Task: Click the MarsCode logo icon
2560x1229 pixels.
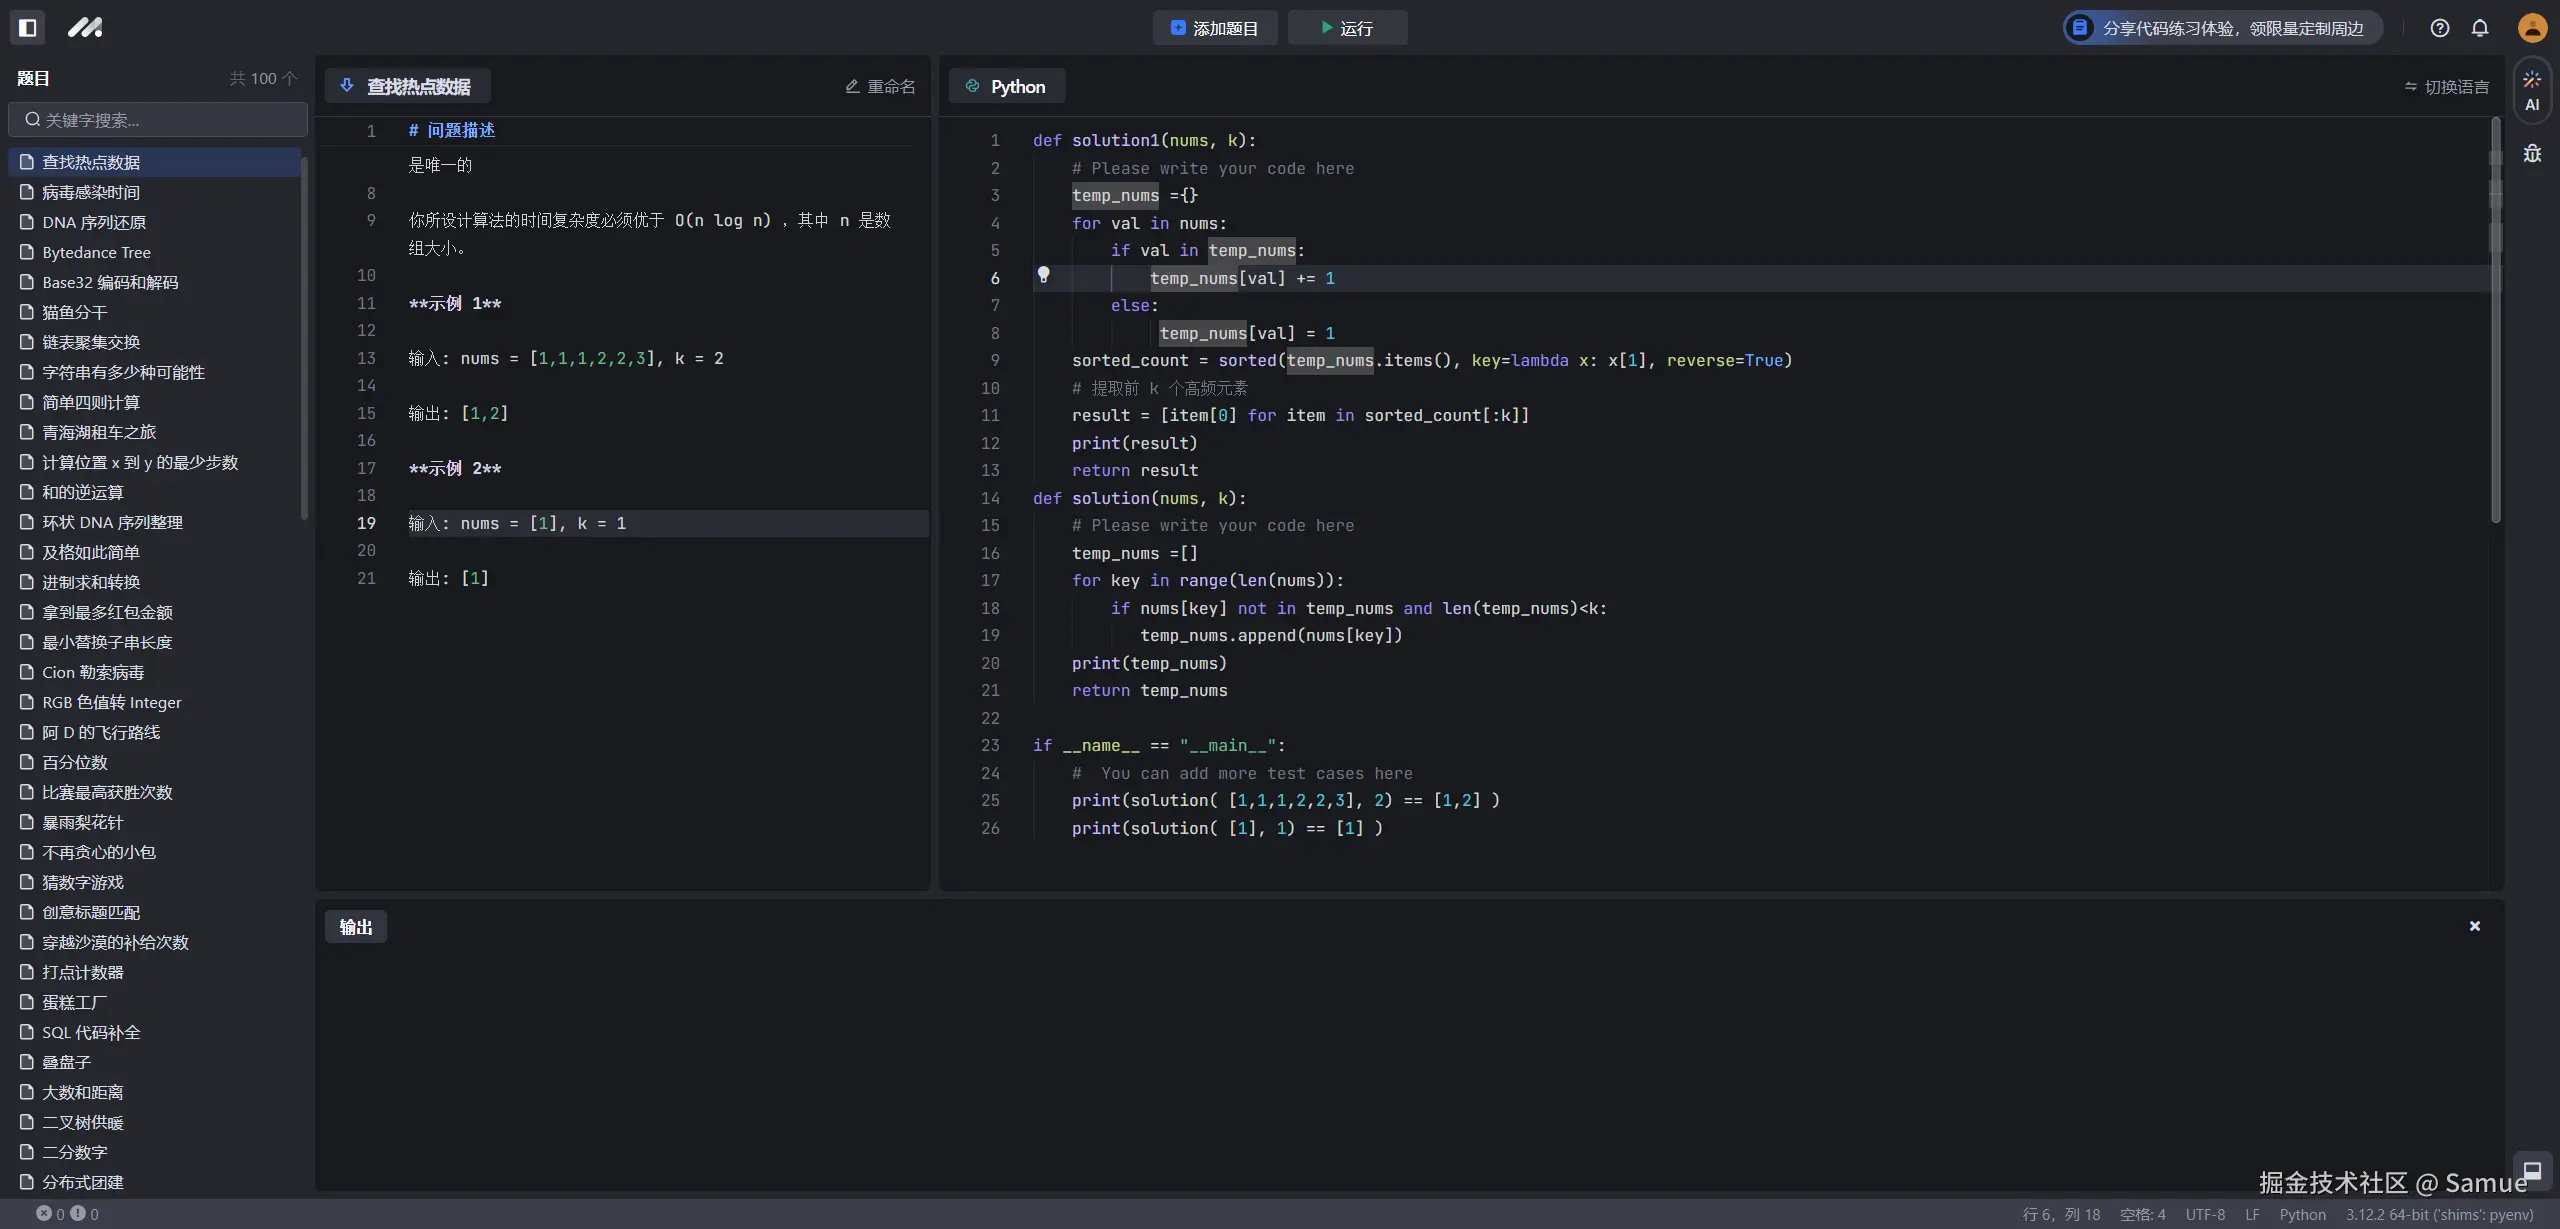Action: [x=85, y=28]
